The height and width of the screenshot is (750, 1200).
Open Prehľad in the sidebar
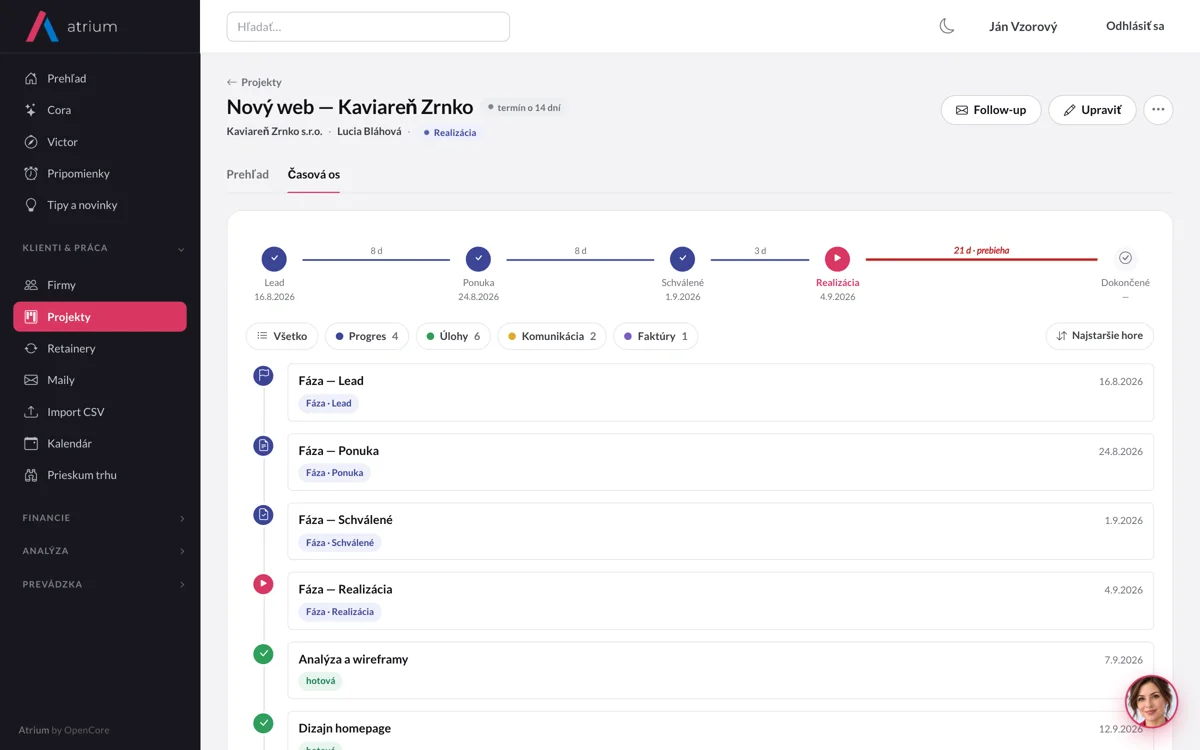tap(100, 78)
